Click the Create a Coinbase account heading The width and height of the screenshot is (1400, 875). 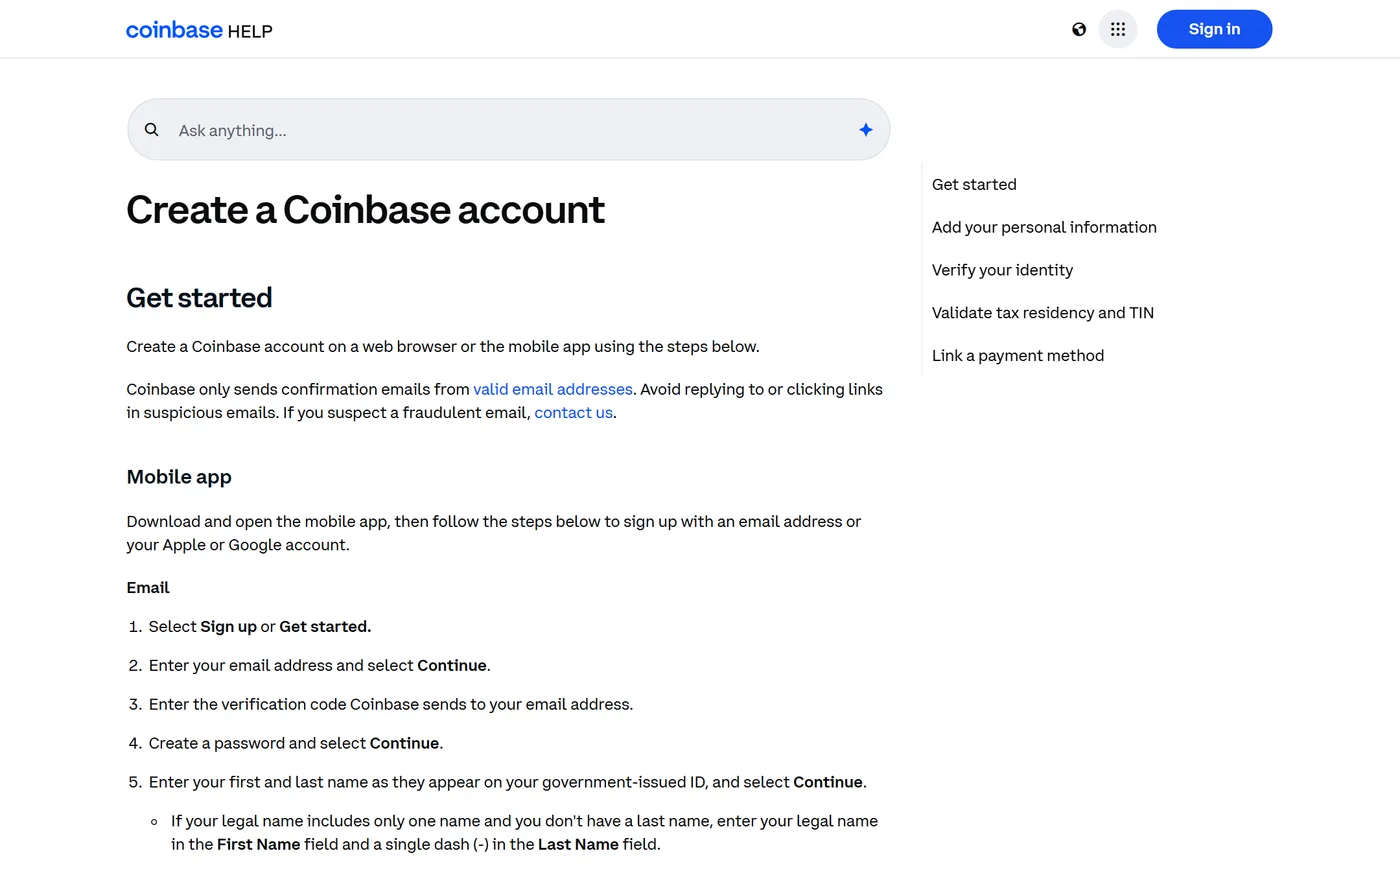[366, 210]
